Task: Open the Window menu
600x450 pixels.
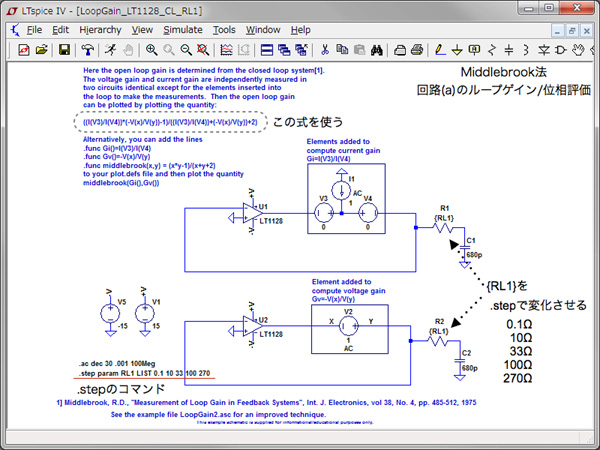Action: [263, 30]
